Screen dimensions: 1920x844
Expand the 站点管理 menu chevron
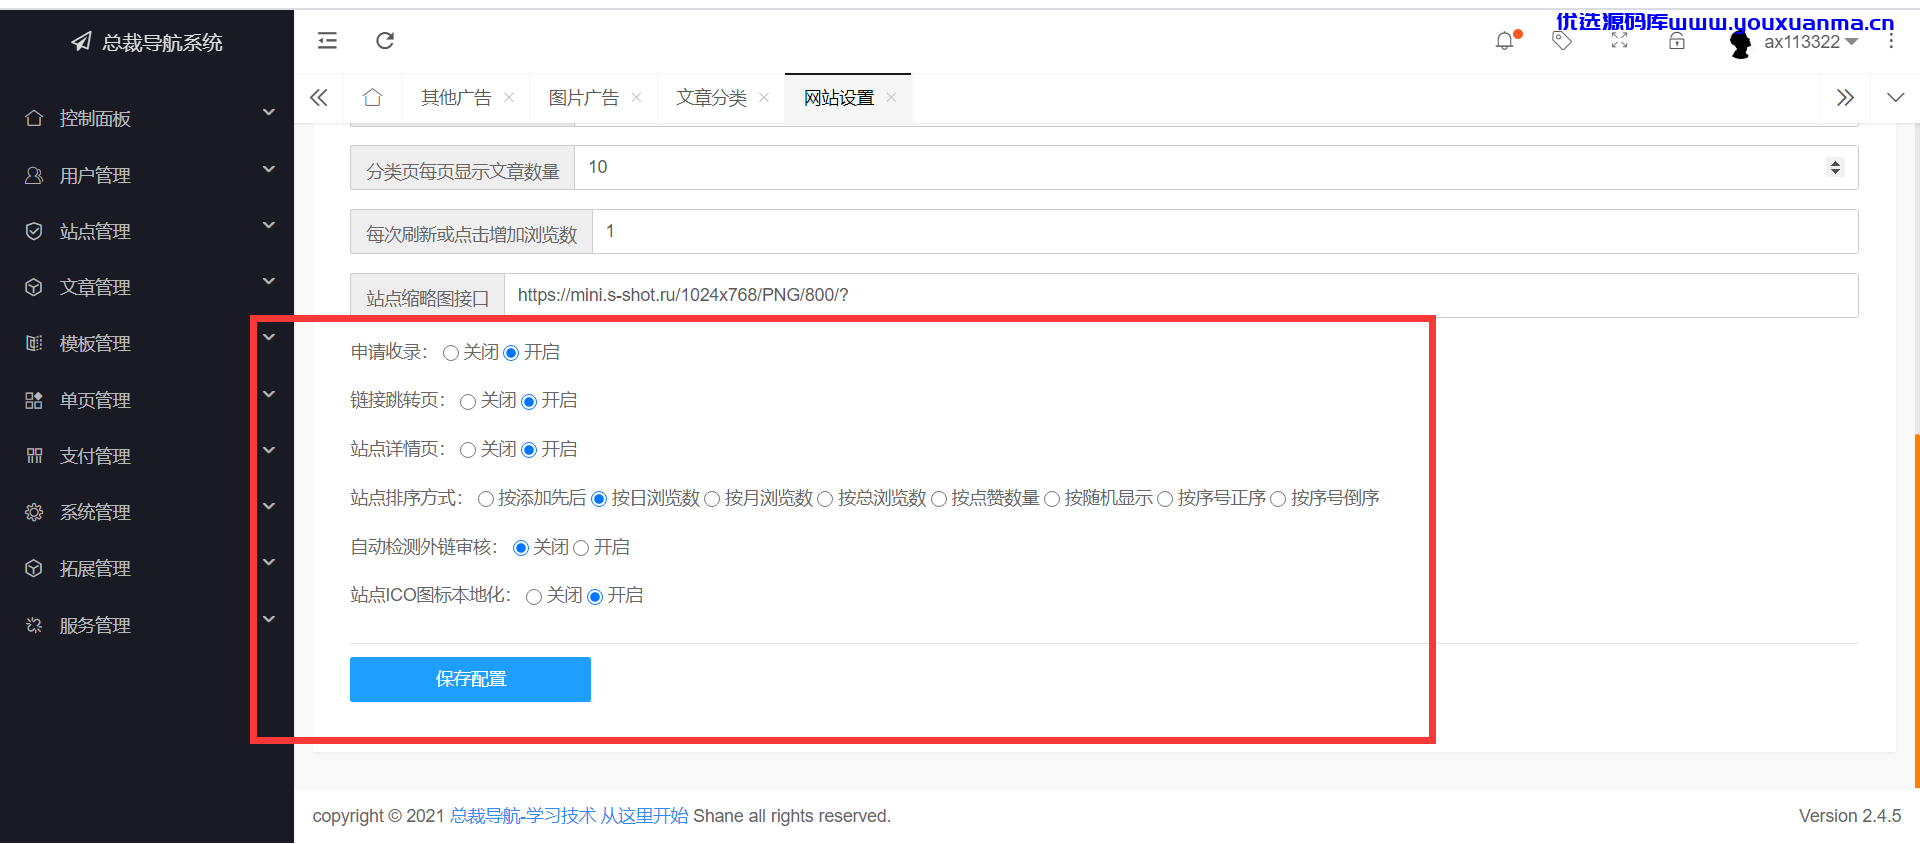point(269,225)
